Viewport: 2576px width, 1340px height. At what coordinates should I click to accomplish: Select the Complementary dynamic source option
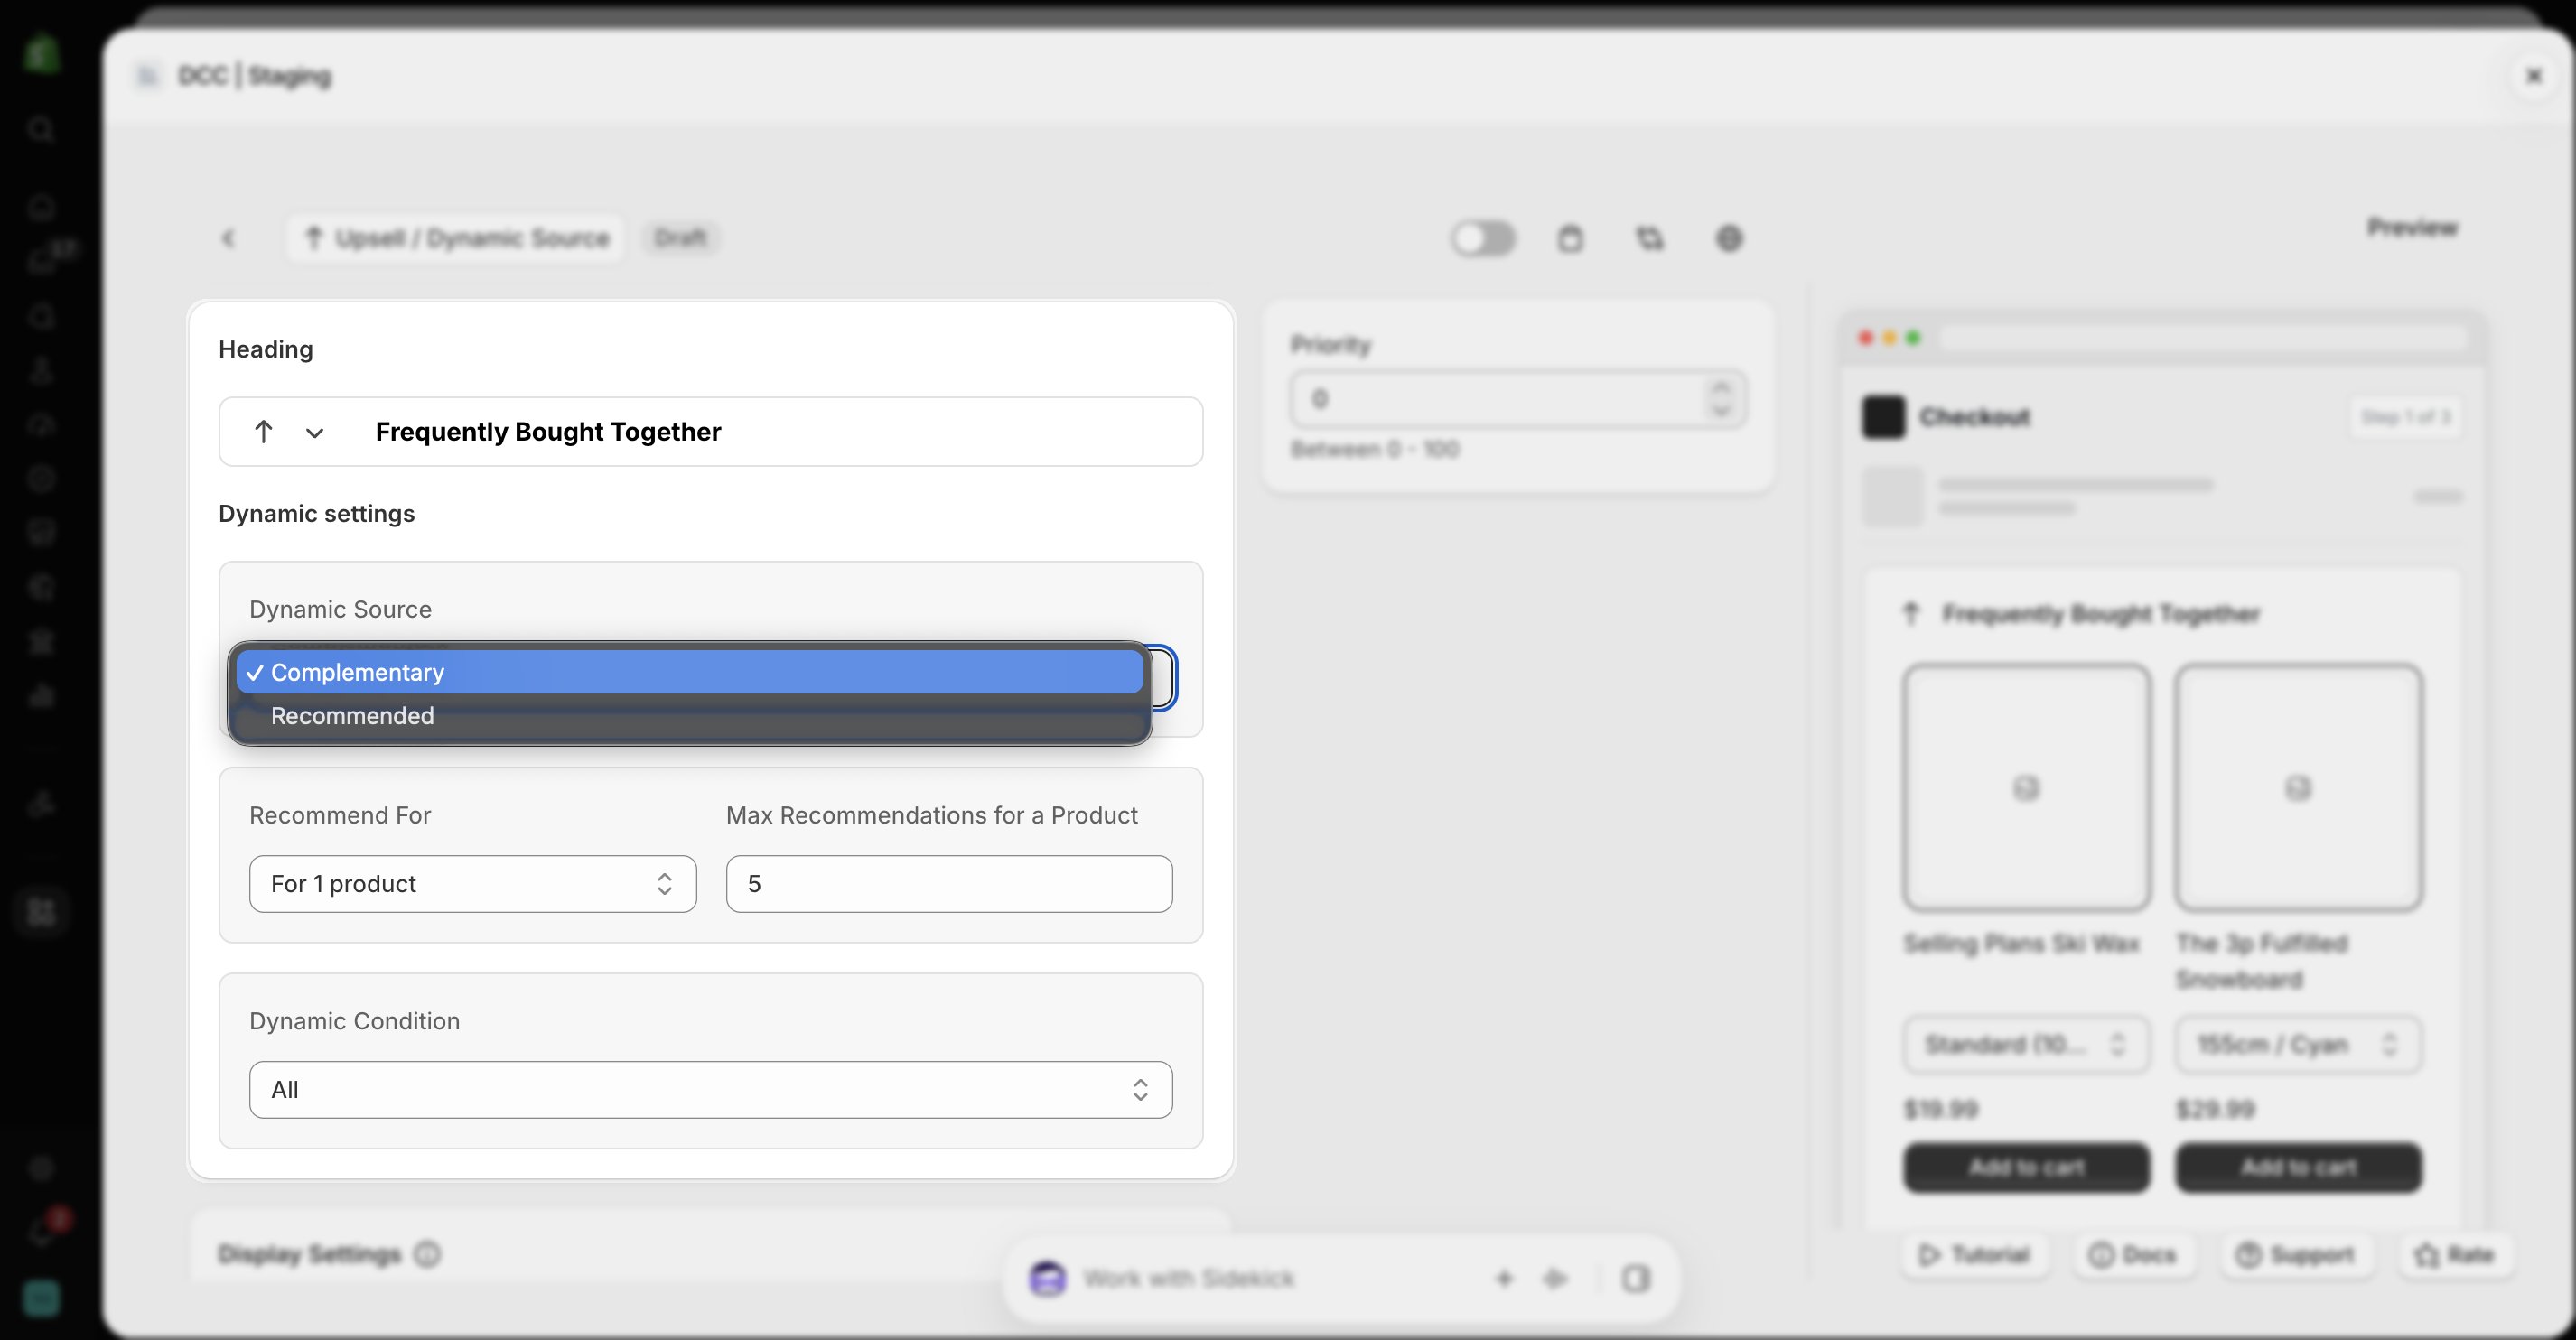pyautogui.click(x=690, y=672)
